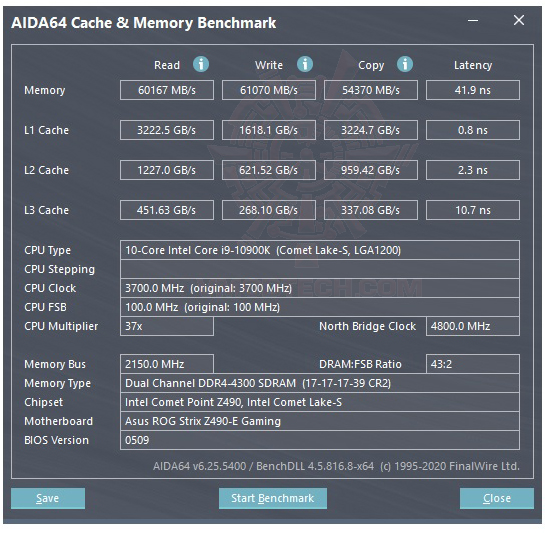Image resolution: width=547 pixels, height=533 pixels.
Task: Click the Read column header label
Action: click(x=167, y=65)
